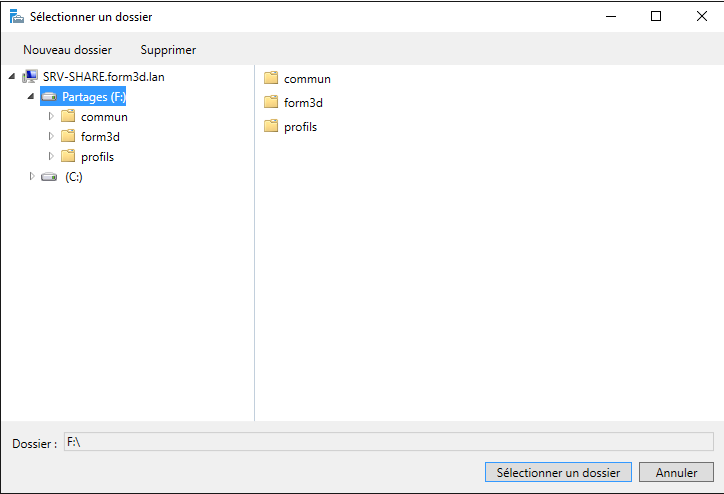This screenshot has width=724, height=494.
Task: Cancel the dialog with Annuler
Action: (676, 472)
